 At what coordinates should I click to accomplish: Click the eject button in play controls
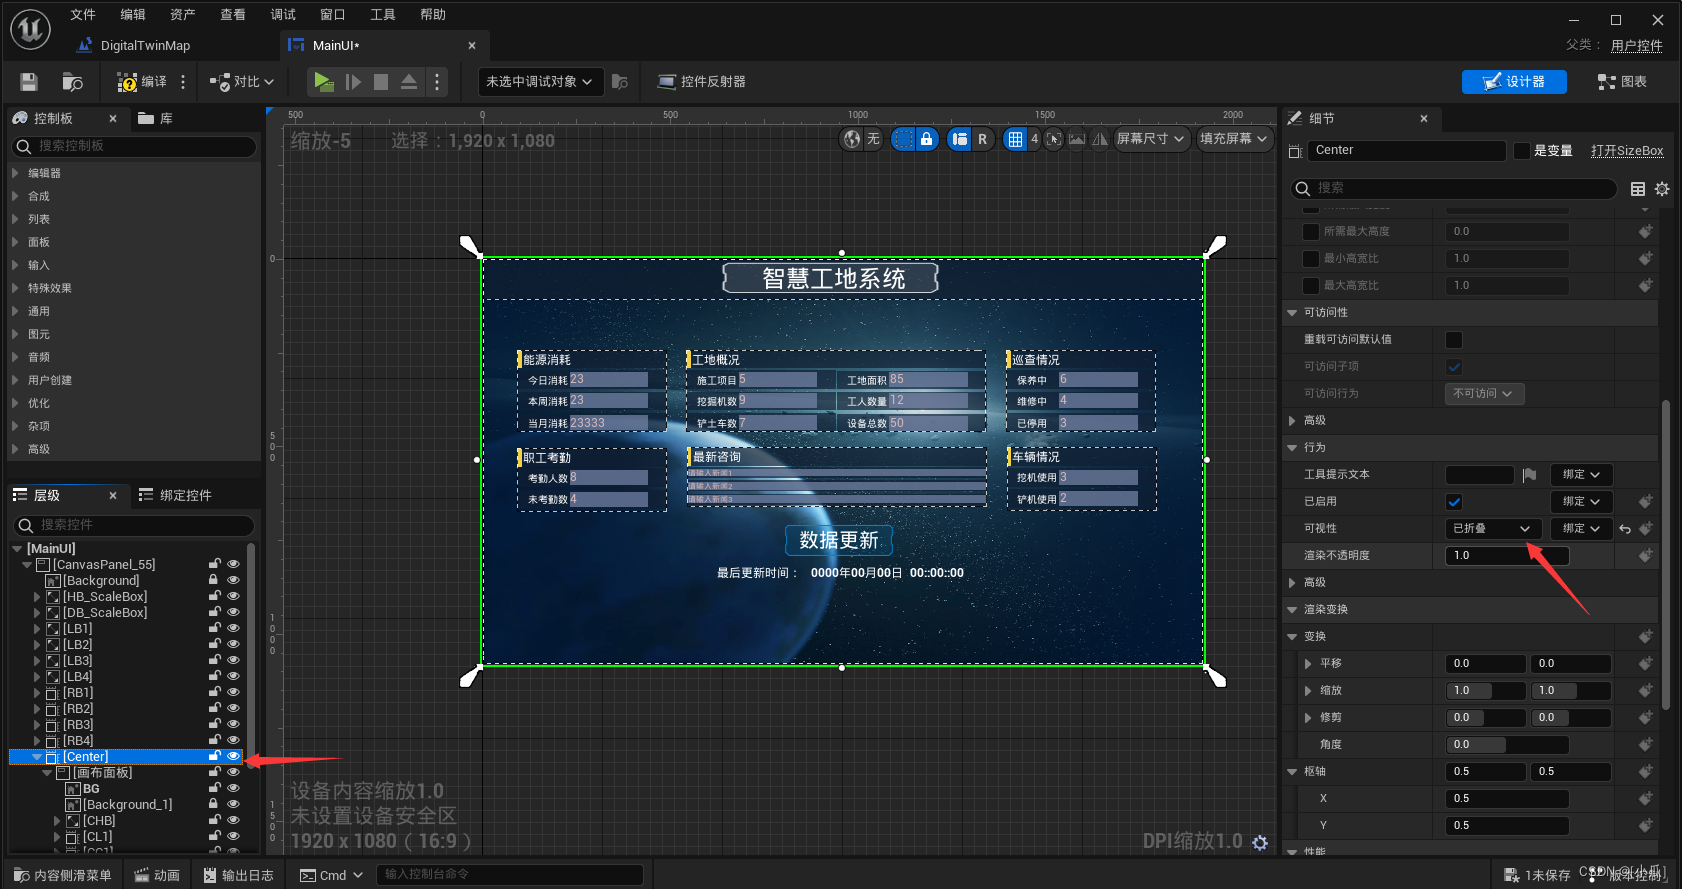pos(409,82)
